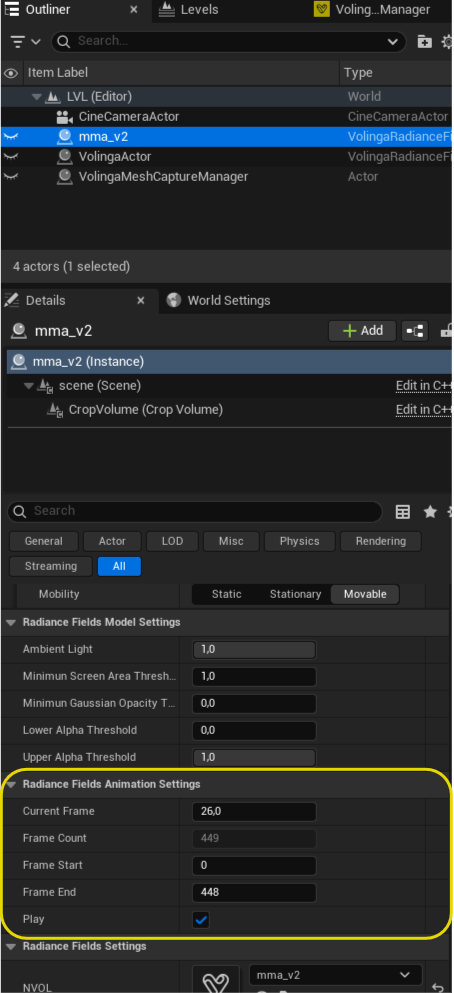Viewport: 454px width, 993px height.
Task: Click the Frame Start input field
Action: 254,866
